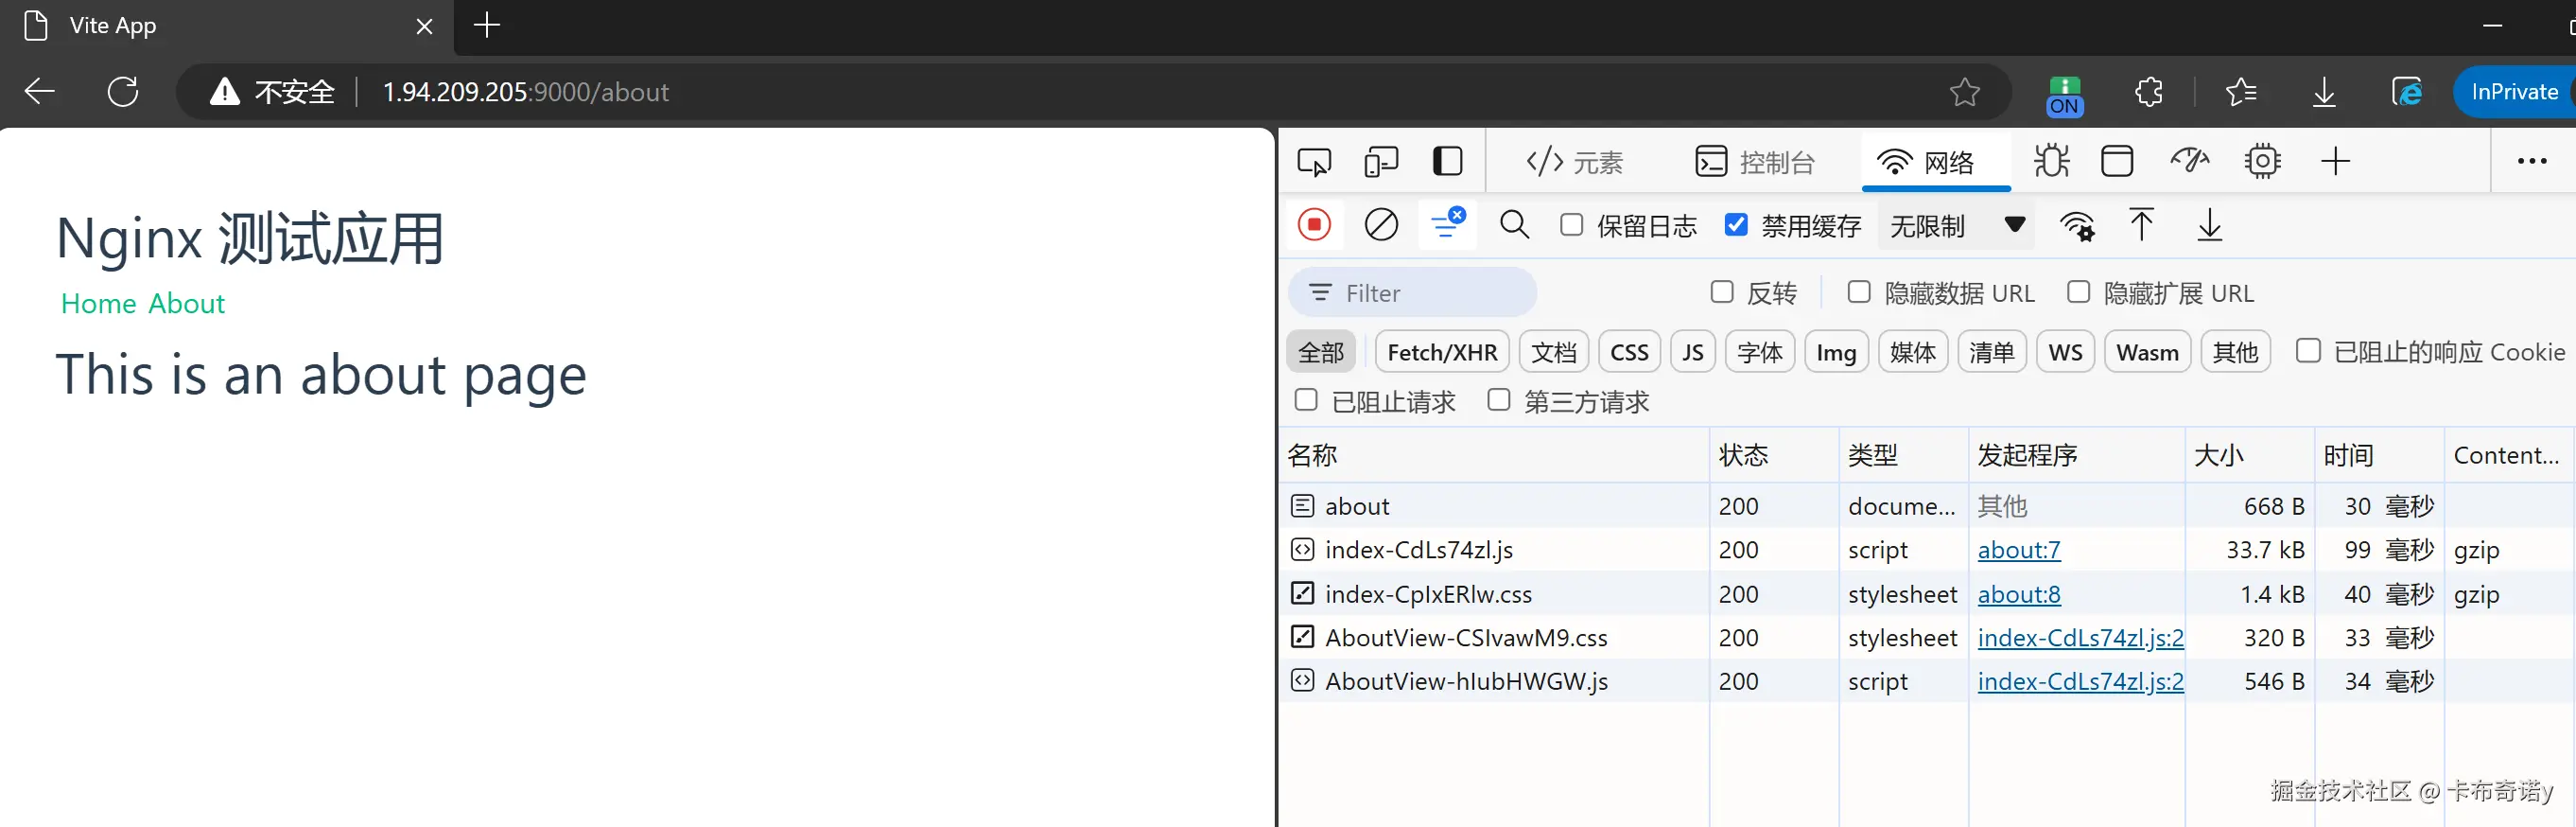Enable the 反转 checkbox
This screenshot has height=827, width=2576.
(x=1721, y=292)
